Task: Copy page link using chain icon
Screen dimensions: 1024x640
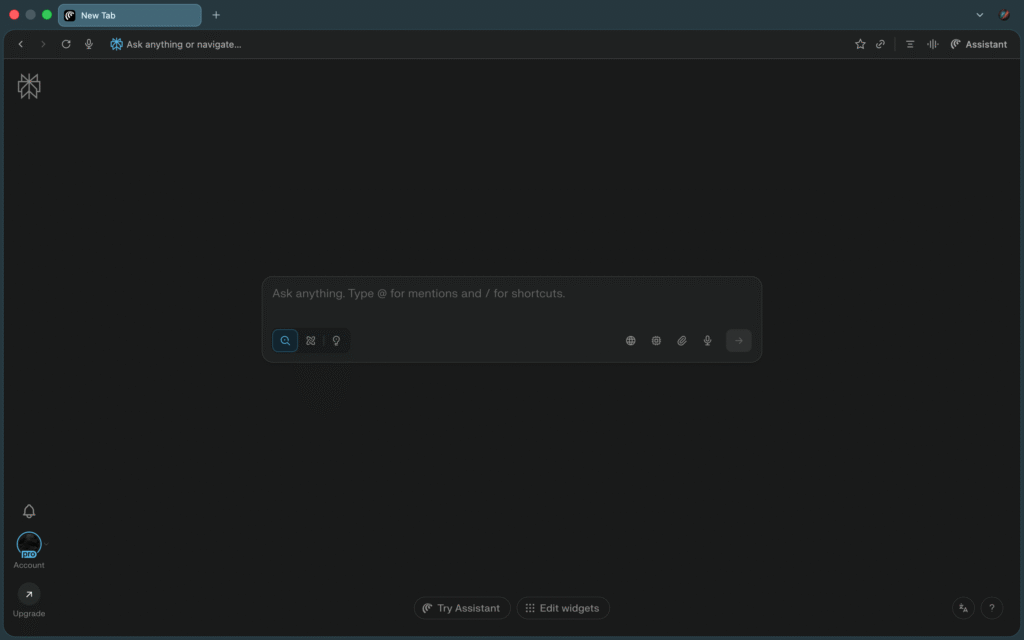Action: pos(881,44)
